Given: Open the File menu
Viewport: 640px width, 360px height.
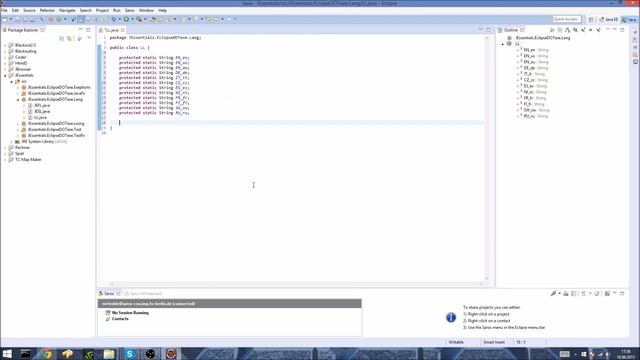Looking at the screenshot, I should click(x=4, y=10).
